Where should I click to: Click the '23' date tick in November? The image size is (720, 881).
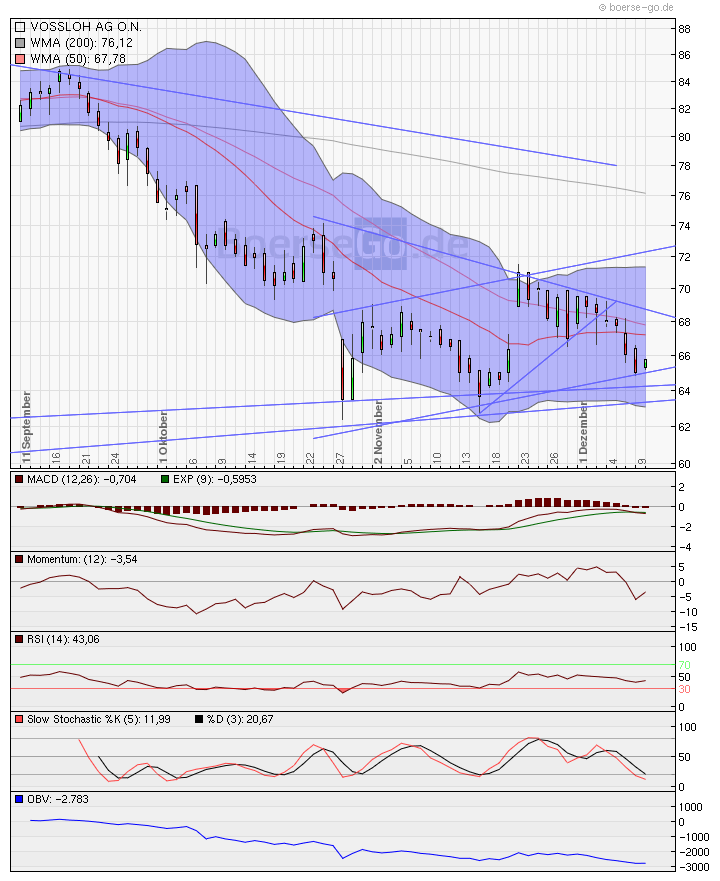coord(524,458)
